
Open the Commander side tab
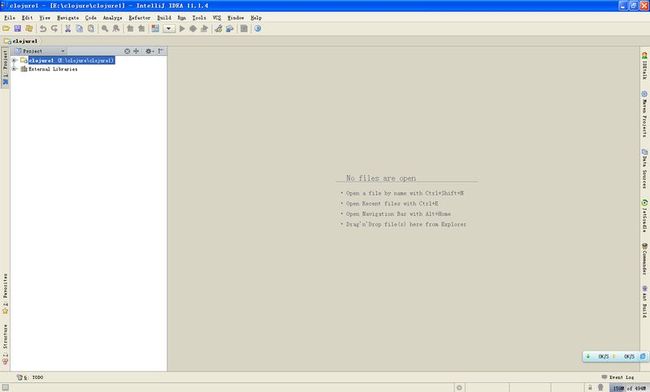[x=645, y=259]
